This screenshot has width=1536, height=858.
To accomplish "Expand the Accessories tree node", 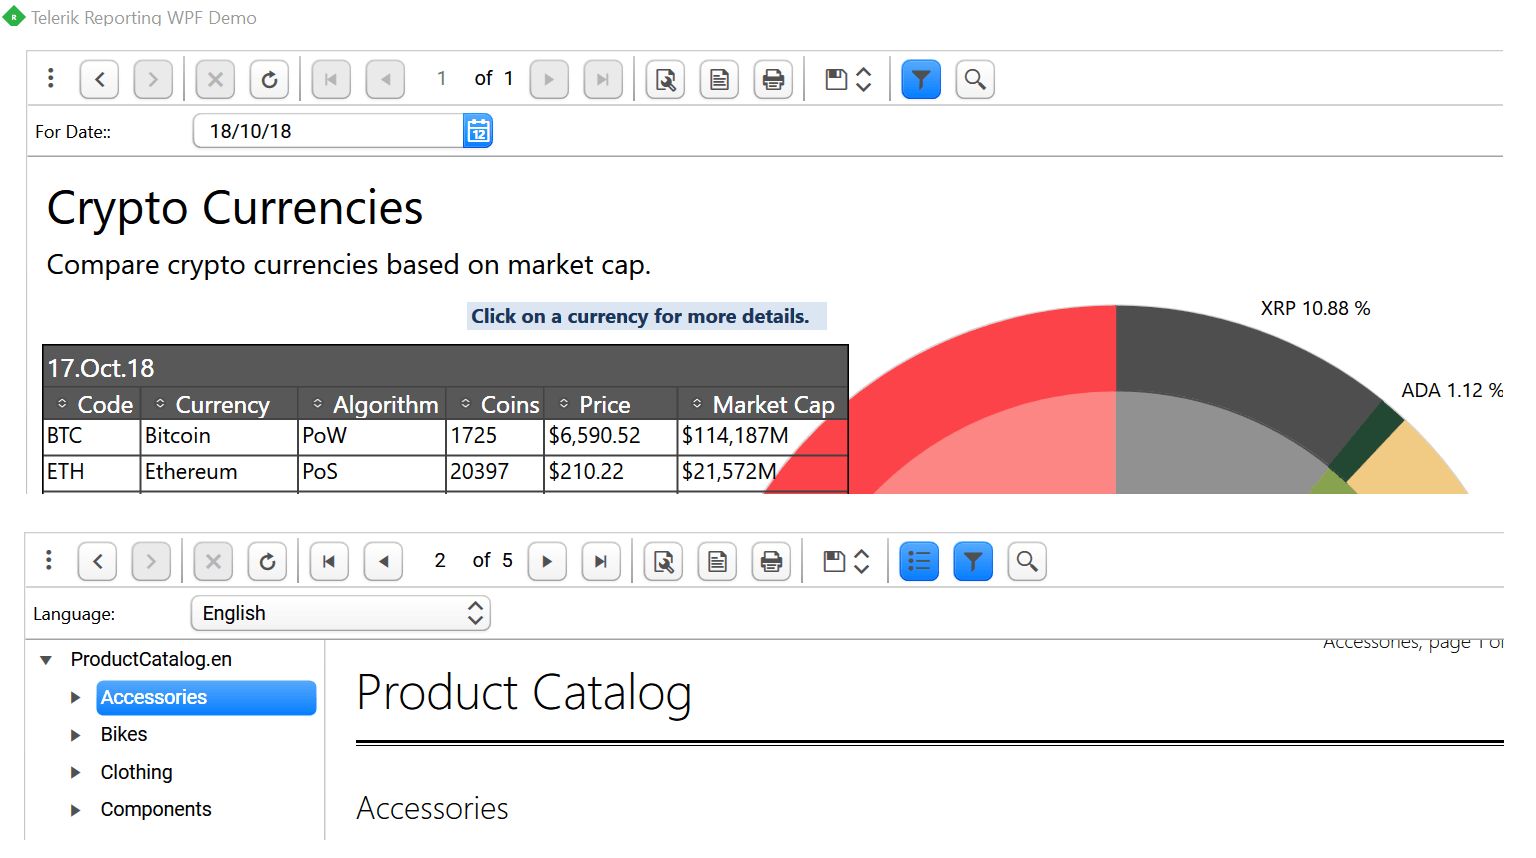I will (x=75, y=697).
